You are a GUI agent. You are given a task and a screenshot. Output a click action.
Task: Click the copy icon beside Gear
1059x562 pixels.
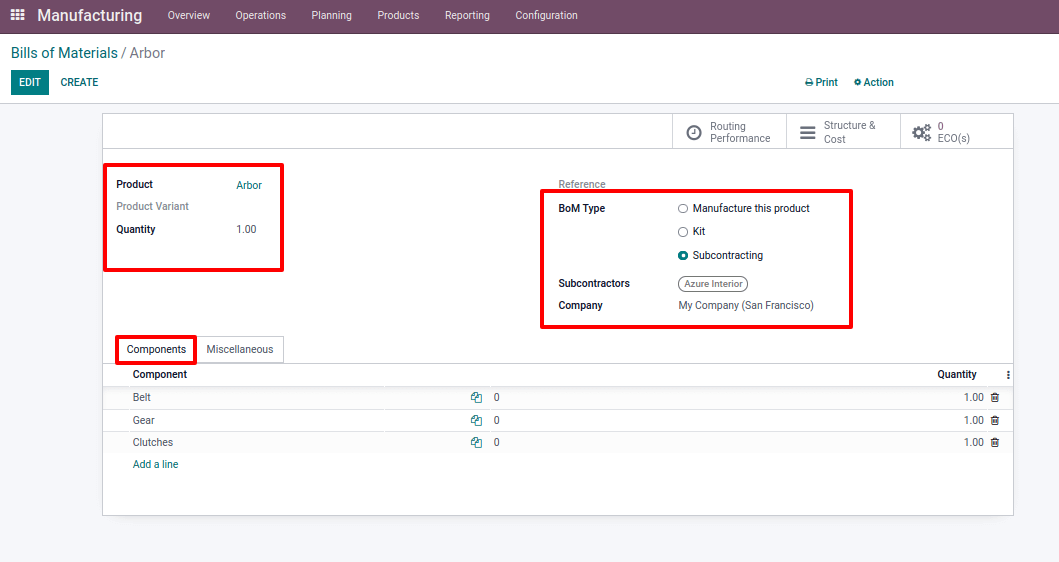(x=476, y=421)
